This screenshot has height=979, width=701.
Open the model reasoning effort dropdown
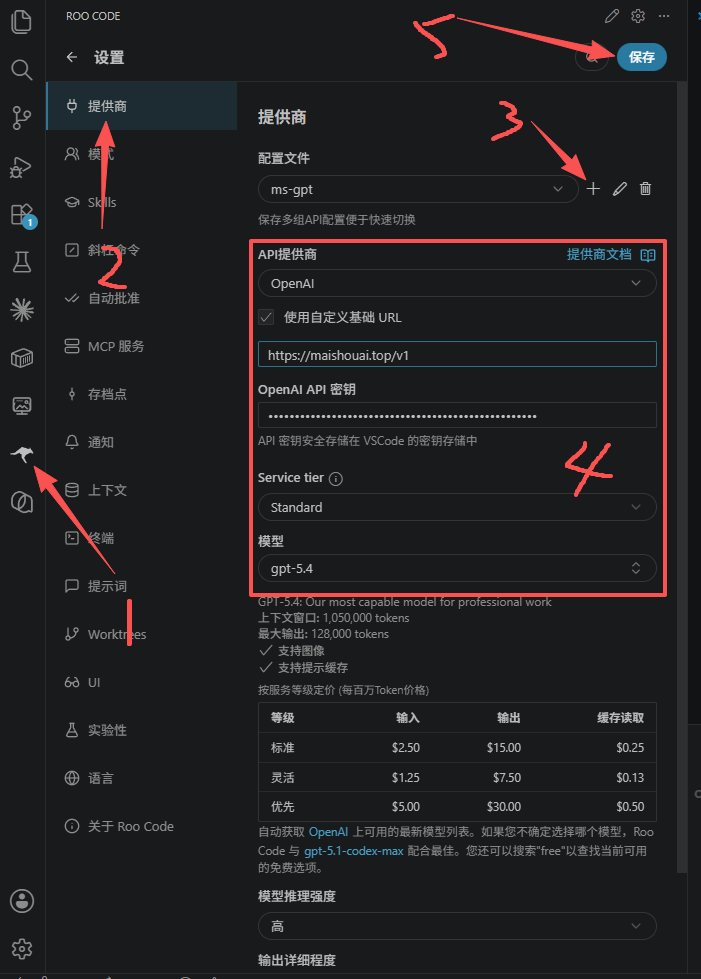tap(457, 927)
